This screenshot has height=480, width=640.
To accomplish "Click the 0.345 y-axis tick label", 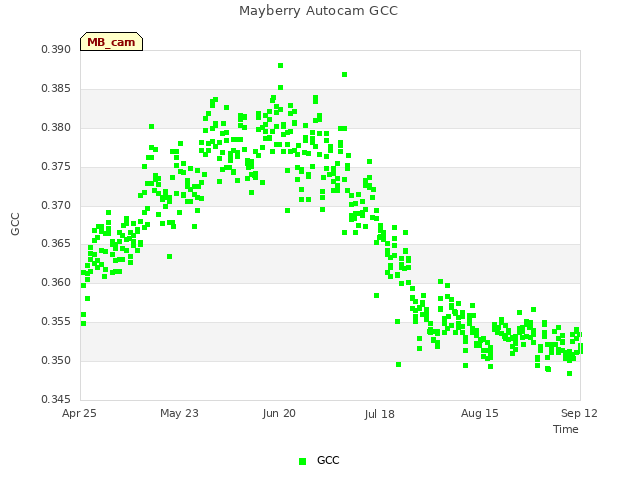I will 56,399.
